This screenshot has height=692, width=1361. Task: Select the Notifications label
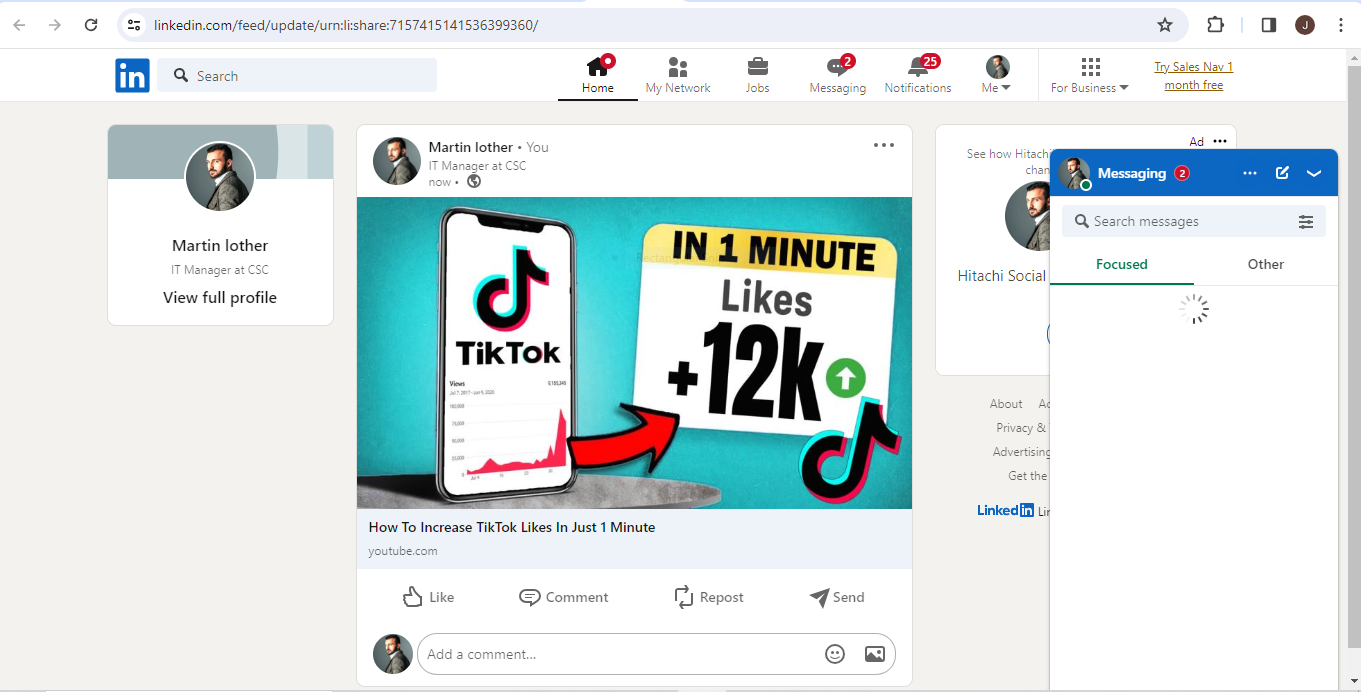(918, 88)
